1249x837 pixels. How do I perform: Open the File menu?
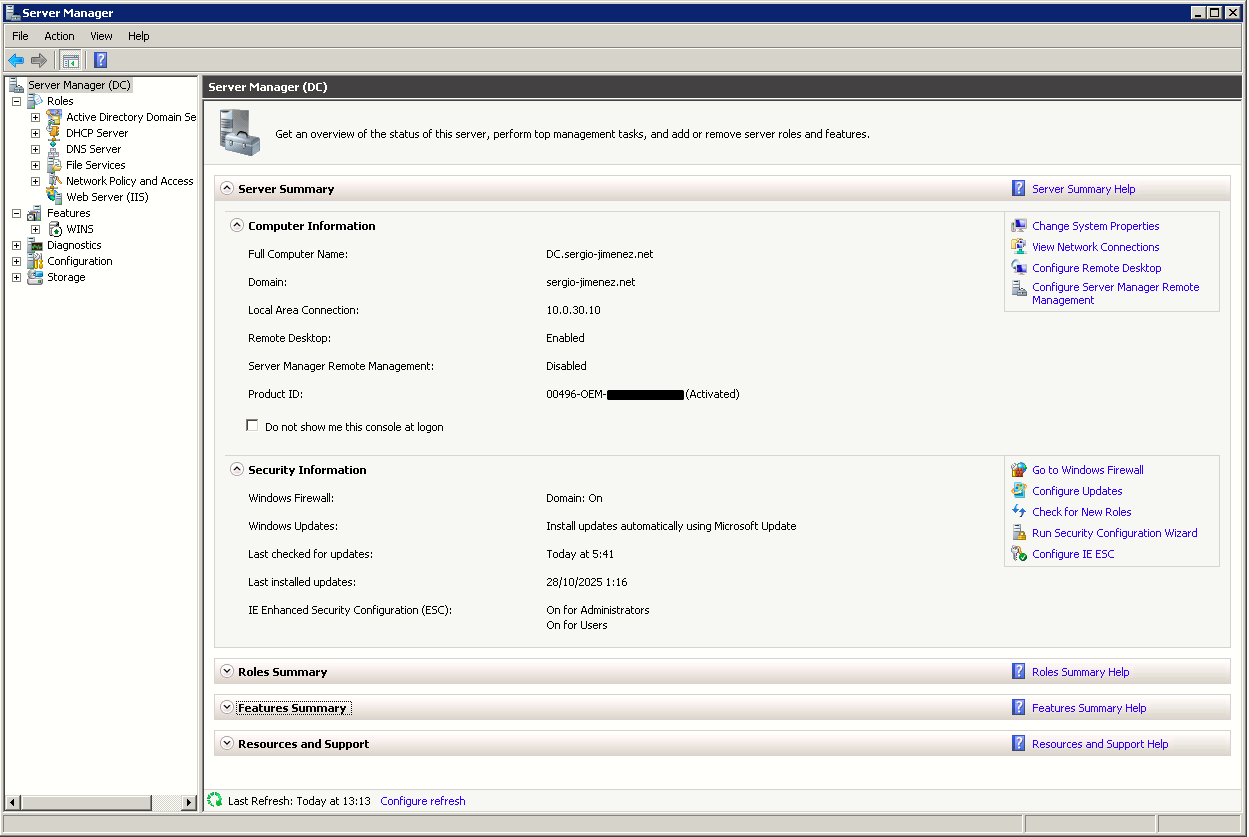point(20,36)
